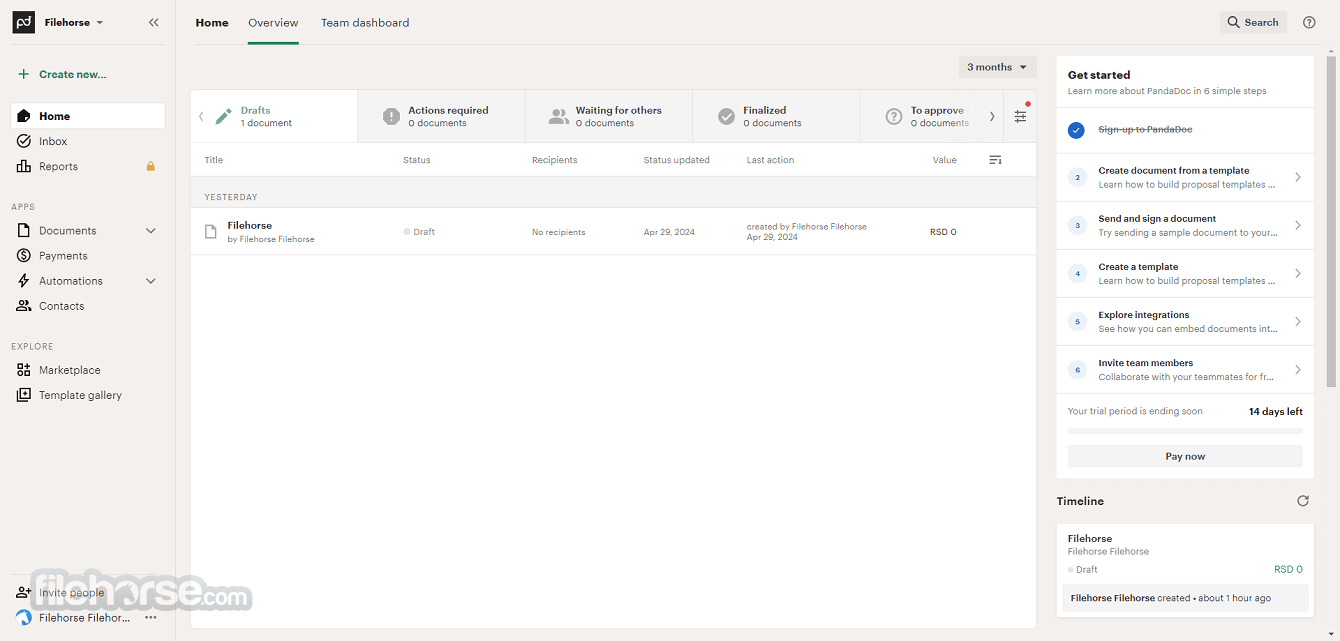Viewport: 1340px width, 641px height.
Task: Click the Filehorse user avatar
Action: coord(24,618)
